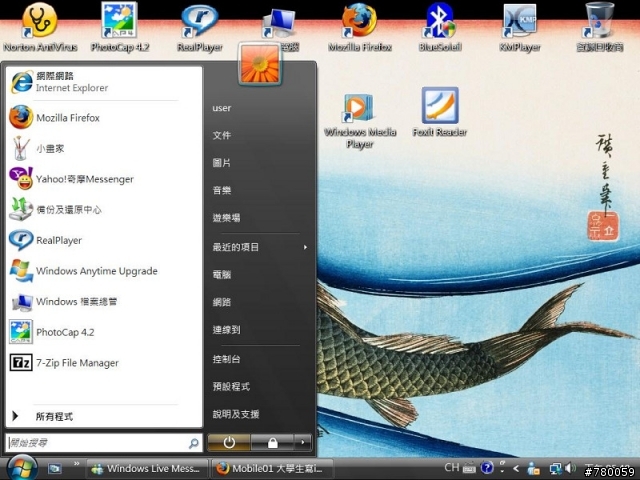
Task: Launch RealPlayer from Start menu list
Action: pos(104,240)
